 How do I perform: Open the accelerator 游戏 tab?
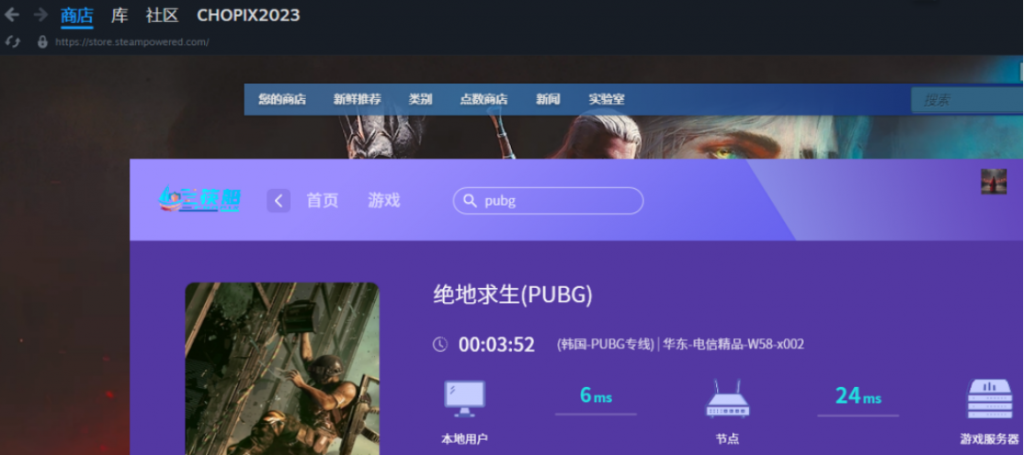tap(384, 200)
